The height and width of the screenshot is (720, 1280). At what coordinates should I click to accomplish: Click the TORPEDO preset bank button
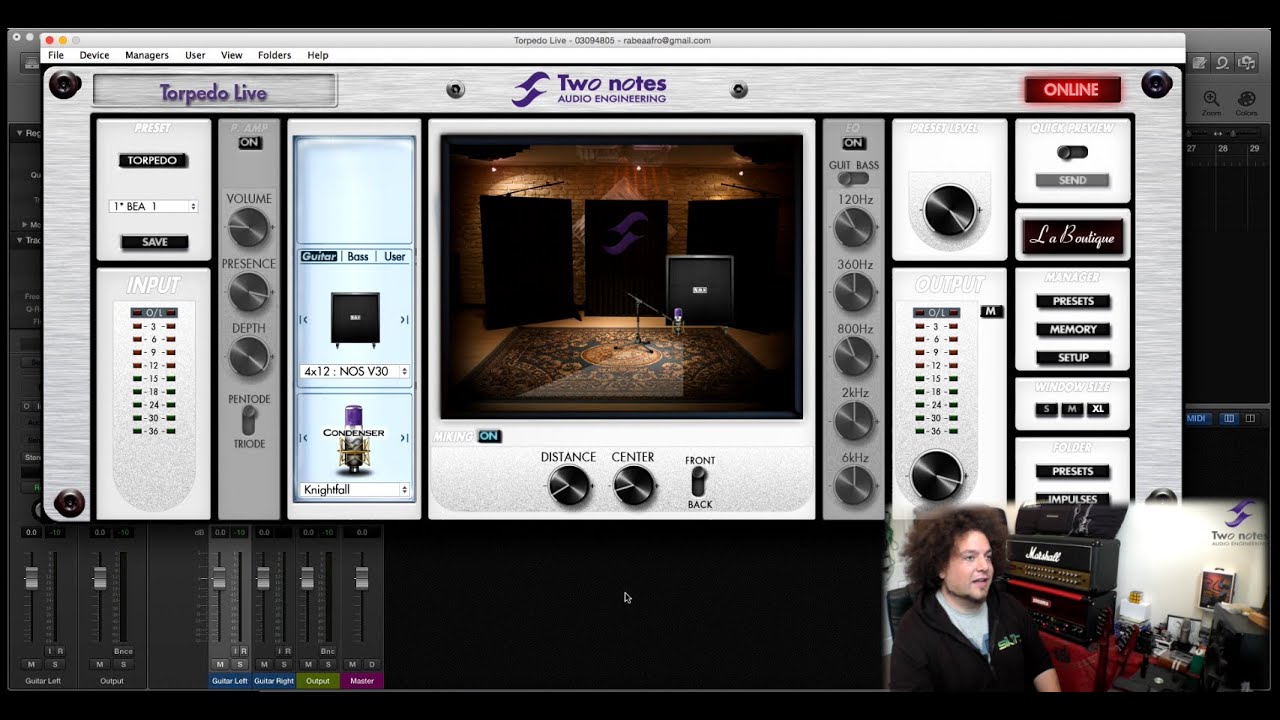pyautogui.click(x=153, y=160)
